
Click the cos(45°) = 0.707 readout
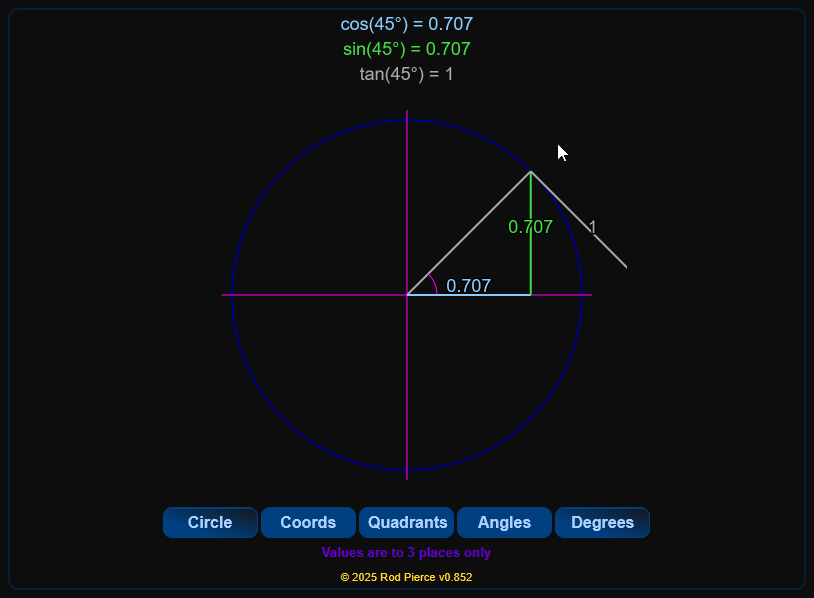point(406,24)
